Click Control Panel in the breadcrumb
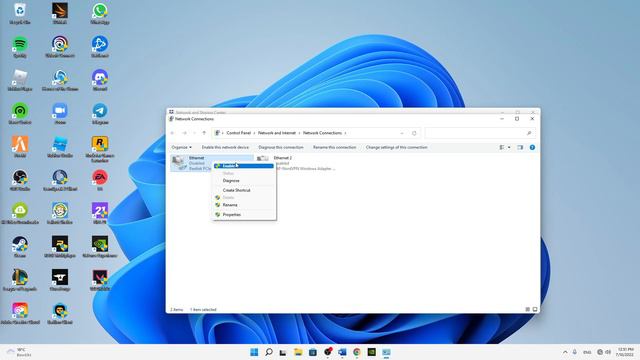Viewport: 640px width, 360px height. pos(238,133)
